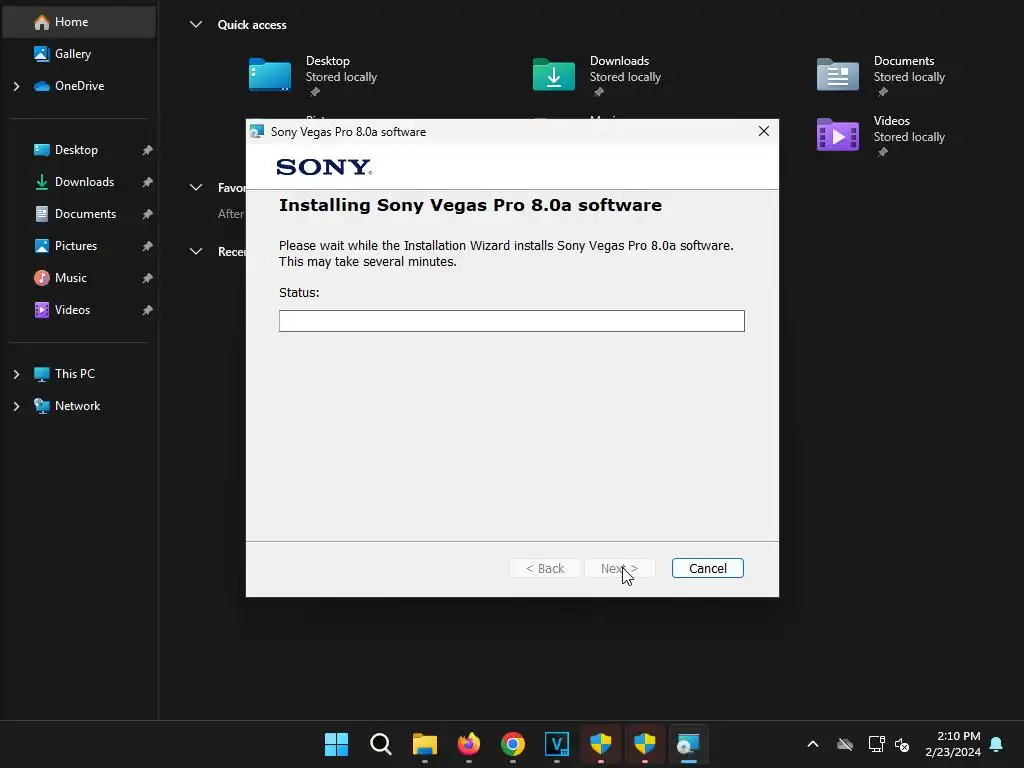Click the pin icon next to sidebar Documents
The width and height of the screenshot is (1024, 768).
[x=148, y=214]
